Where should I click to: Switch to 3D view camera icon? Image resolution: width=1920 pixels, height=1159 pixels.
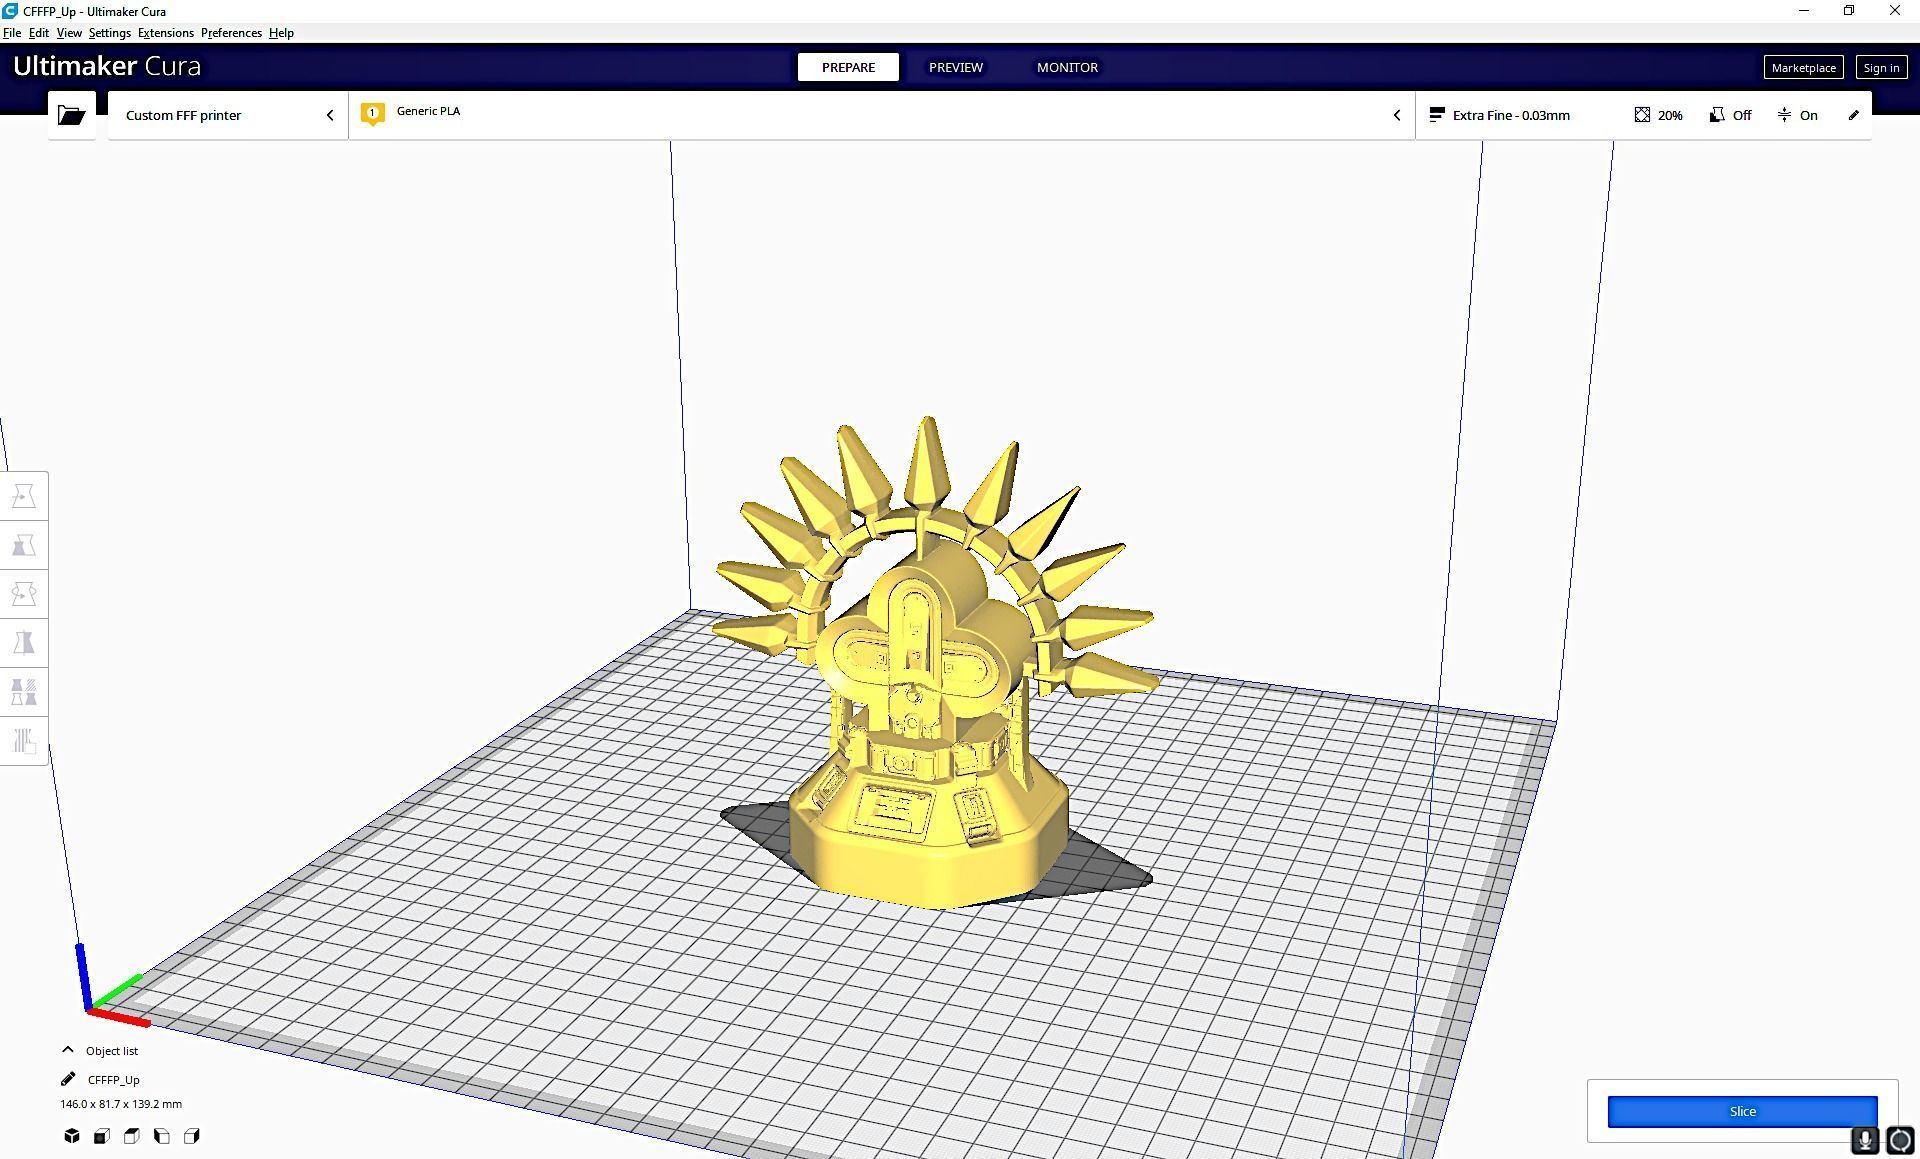click(x=72, y=1136)
